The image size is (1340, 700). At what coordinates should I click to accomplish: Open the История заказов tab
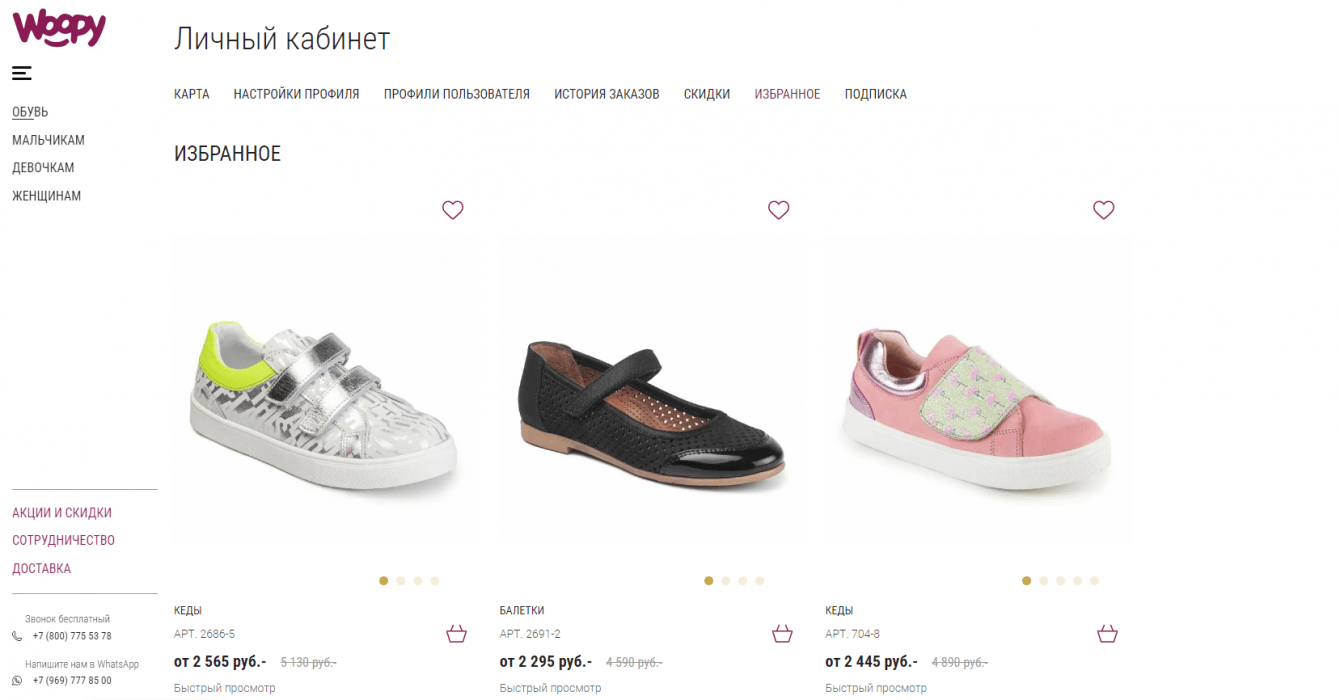pyautogui.click(x=607, y=94)
